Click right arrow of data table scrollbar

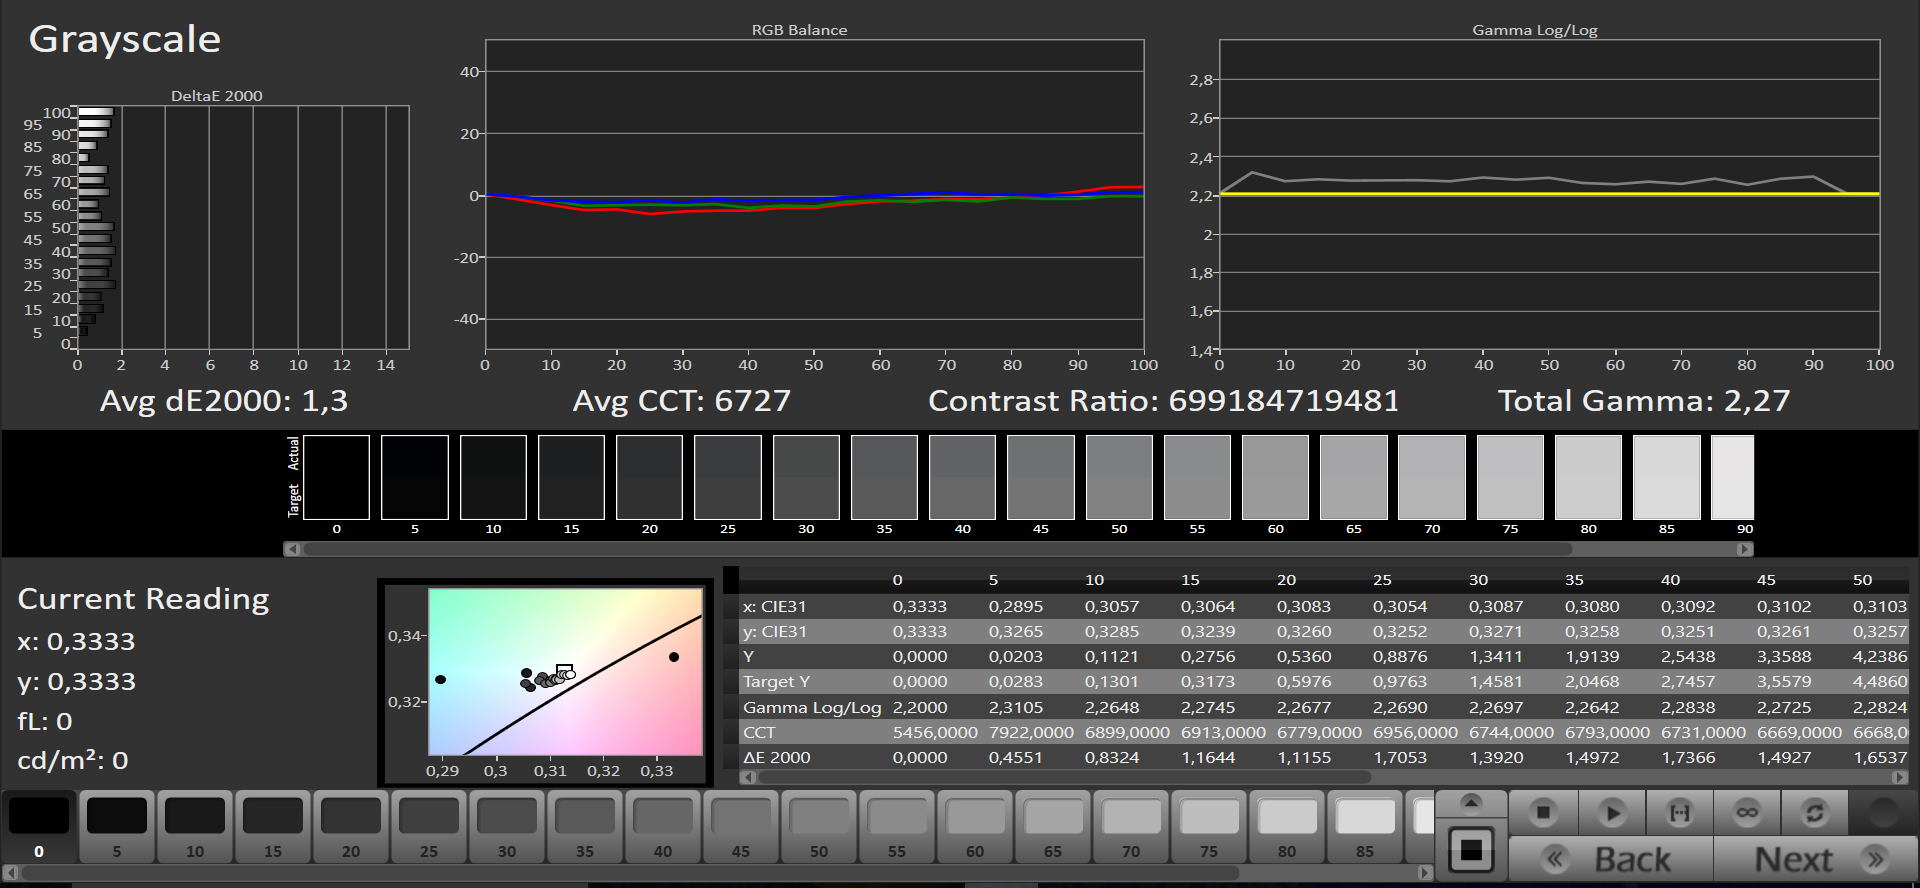tap(1901, 777)
